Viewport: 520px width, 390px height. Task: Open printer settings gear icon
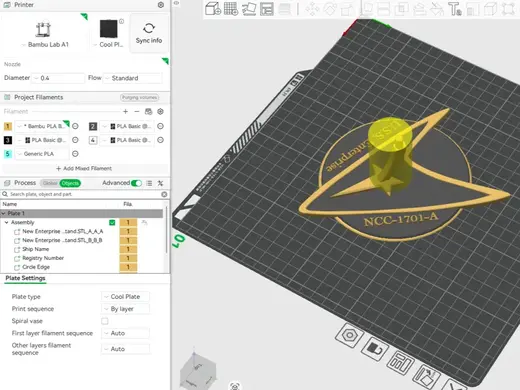161,5
